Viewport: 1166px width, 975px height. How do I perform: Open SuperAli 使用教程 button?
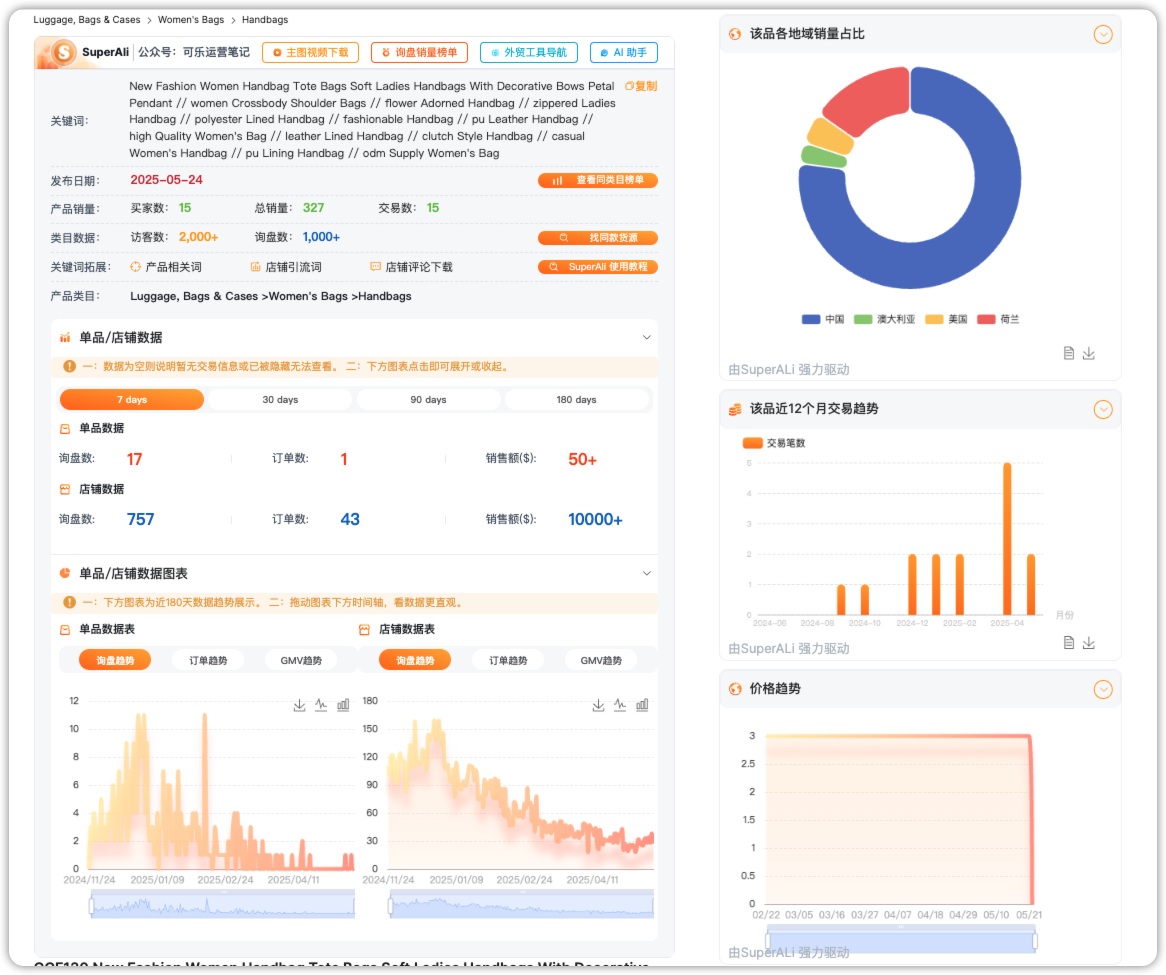(x=598, y=267)
